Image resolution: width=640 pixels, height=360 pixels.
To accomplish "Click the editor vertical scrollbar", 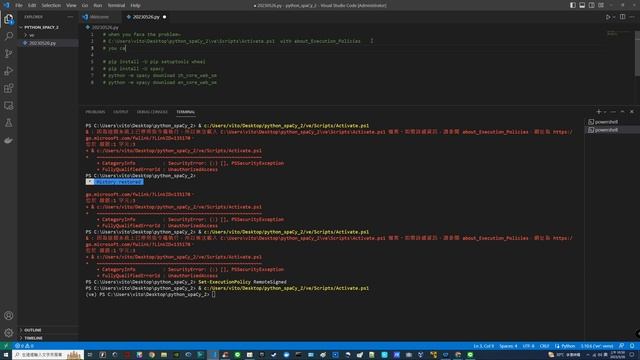I will [x=637, y=53].
